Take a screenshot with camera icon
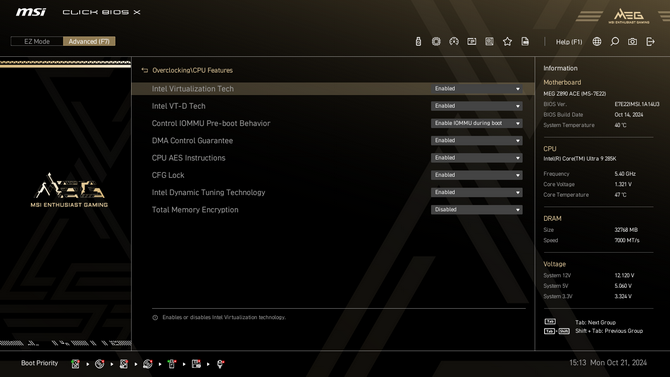This screenshot has height=377, width=670. (x=632, y=41)
